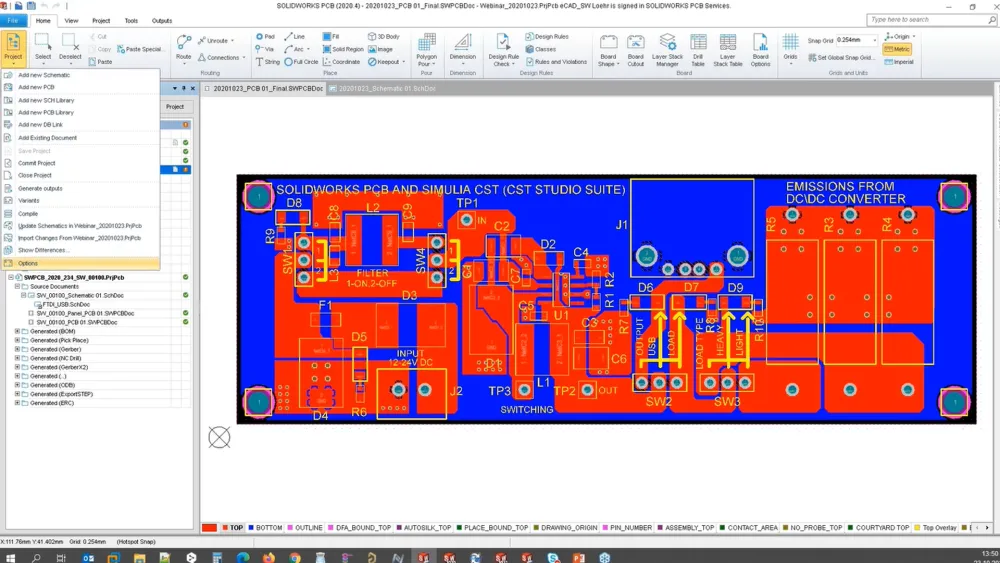Open the Design Rule Check tool
The width and height of the screenshot is (1000, 563).
point(503,50)
